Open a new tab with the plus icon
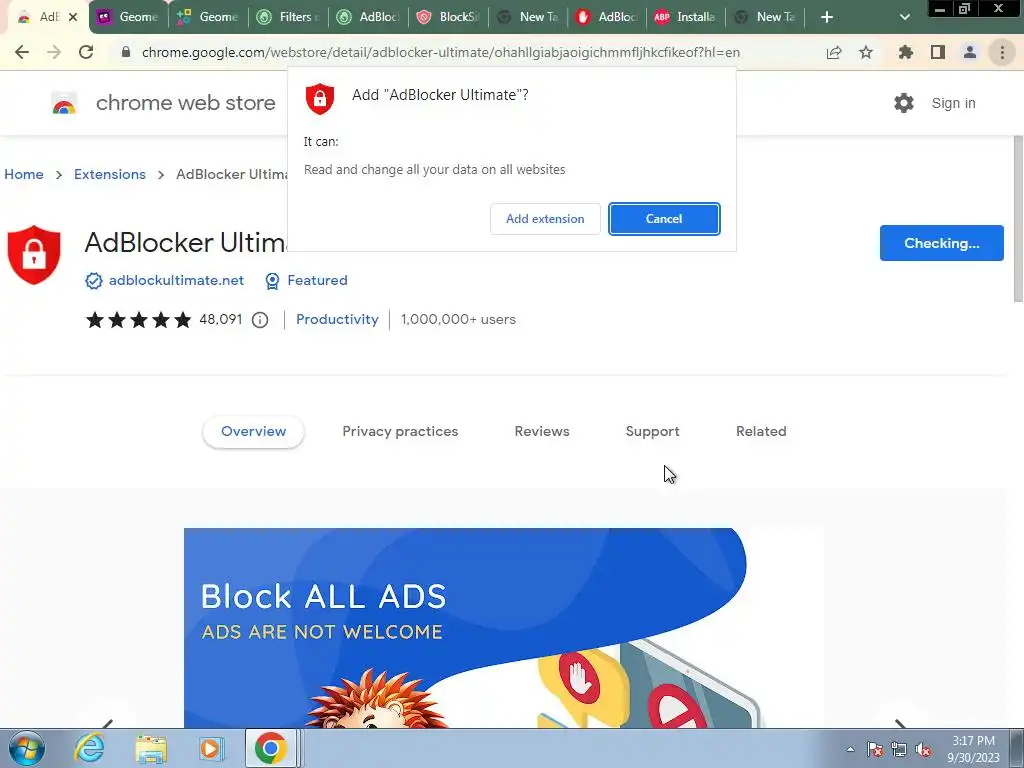The height and width of the screenshot is (768, 1024). click(x=827, y=17)
